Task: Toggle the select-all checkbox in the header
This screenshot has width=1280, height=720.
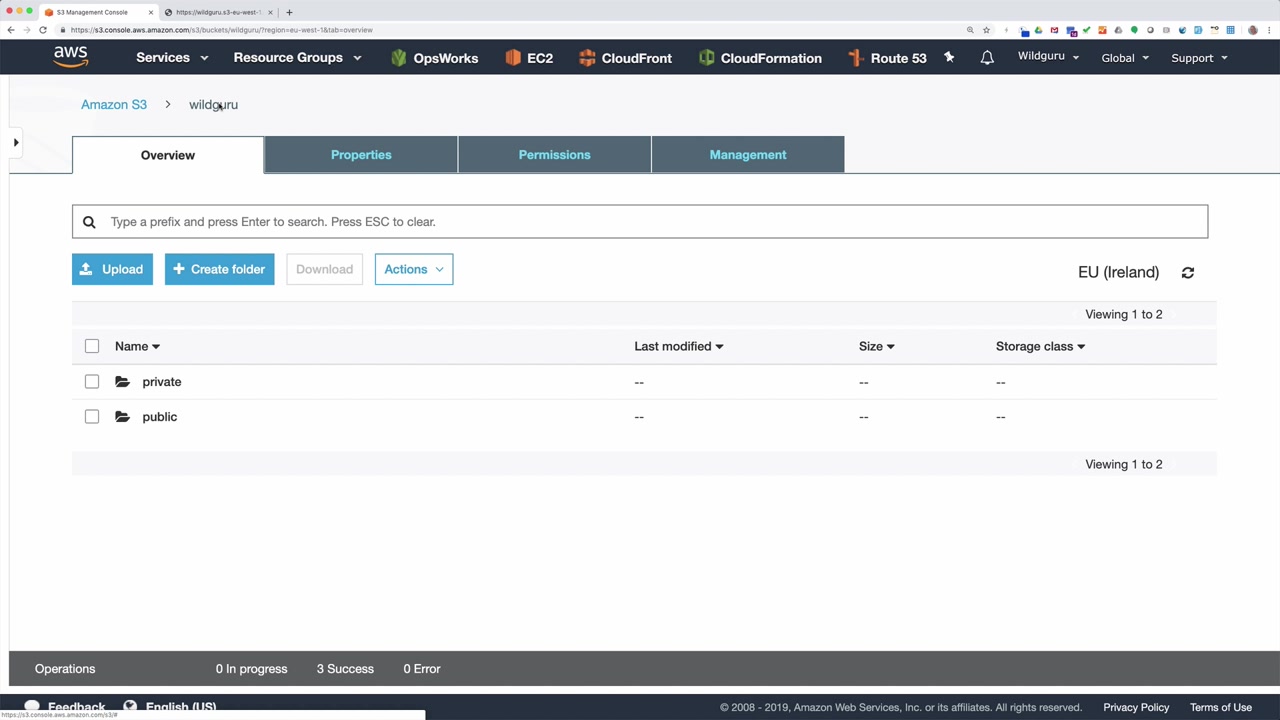Action: pos(92,346)
